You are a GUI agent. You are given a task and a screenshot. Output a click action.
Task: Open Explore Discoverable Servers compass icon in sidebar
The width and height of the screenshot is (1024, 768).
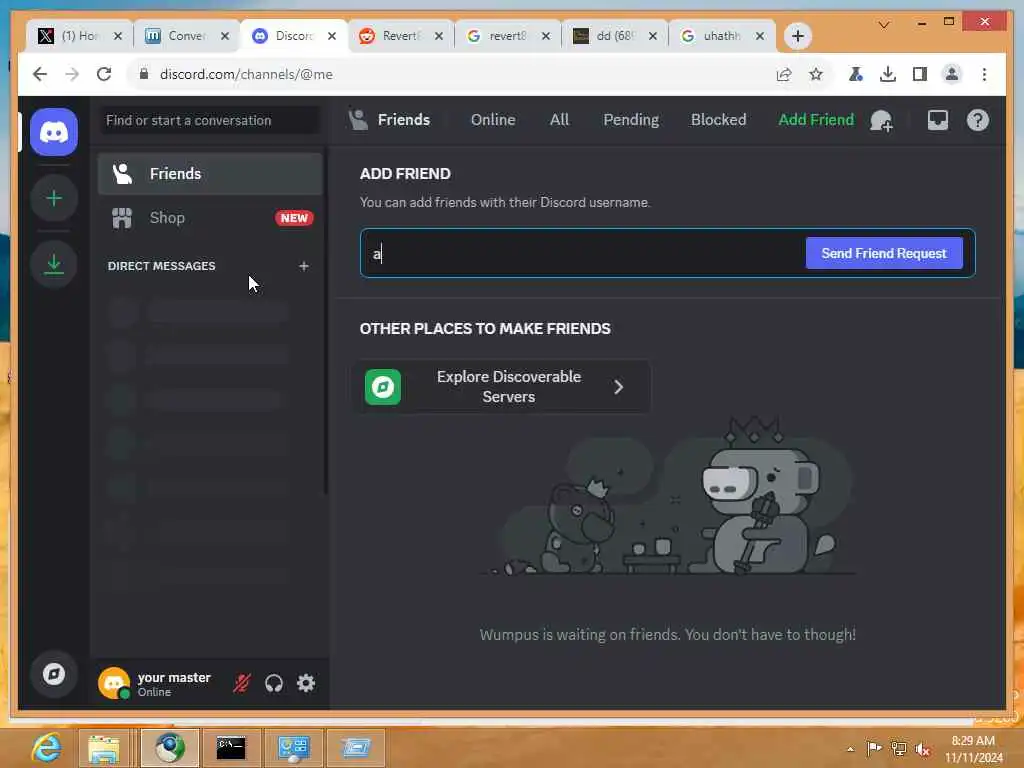click(54, 674)
